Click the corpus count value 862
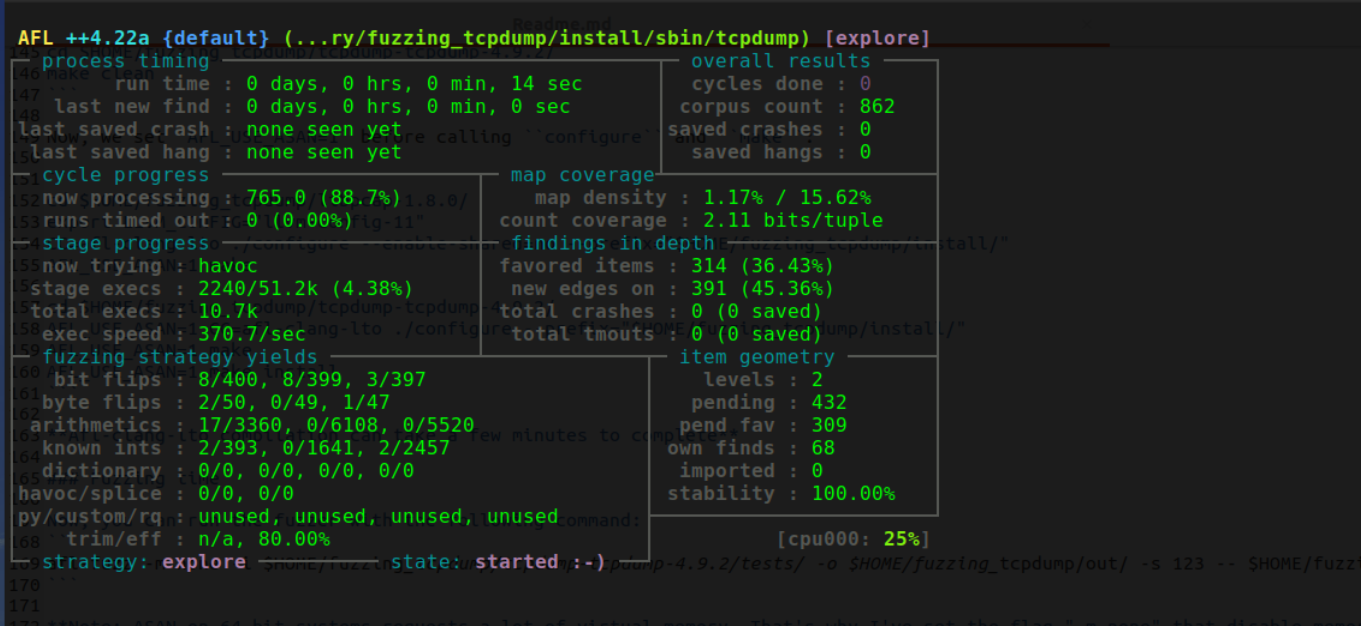The width and height of the screenshot is (1361, 626). point(877,107)
